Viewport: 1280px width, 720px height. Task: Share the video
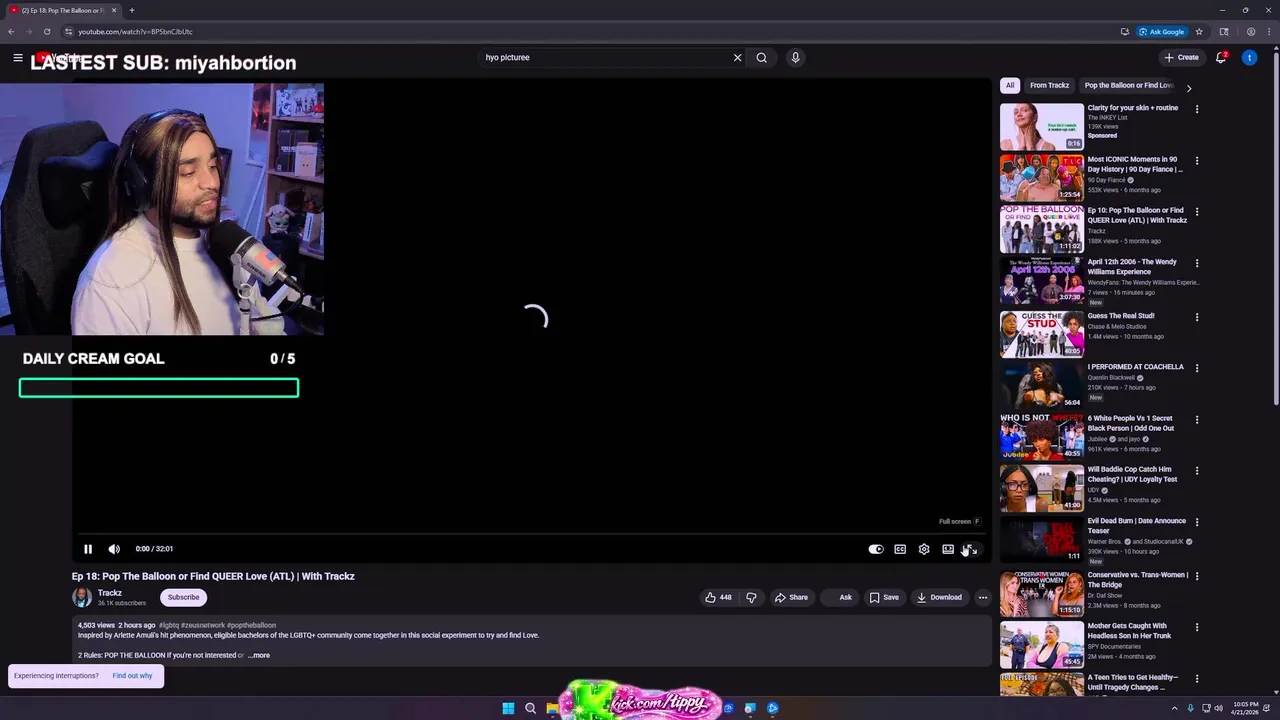pos(791,597)
